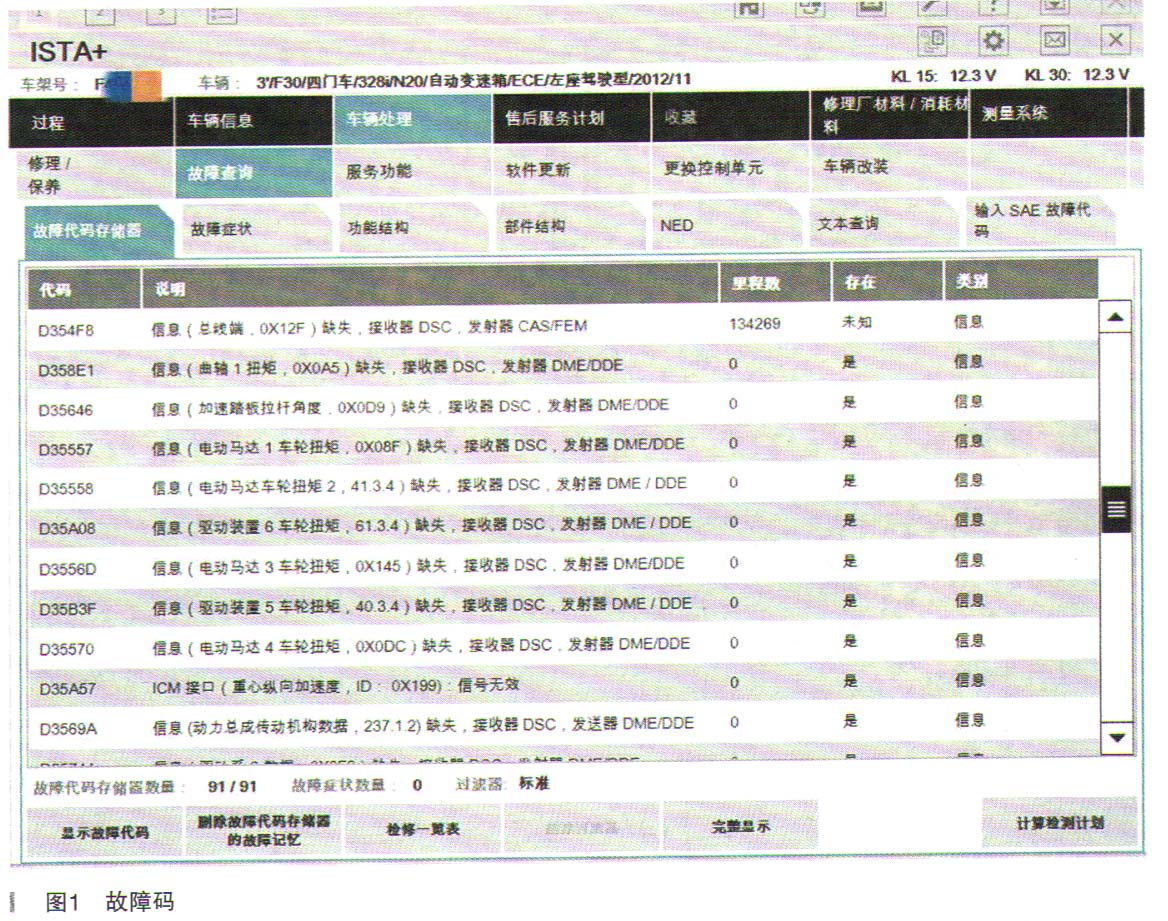Select fault code row D35570
The image size is (1168, 921).
[x=562, y=645]
